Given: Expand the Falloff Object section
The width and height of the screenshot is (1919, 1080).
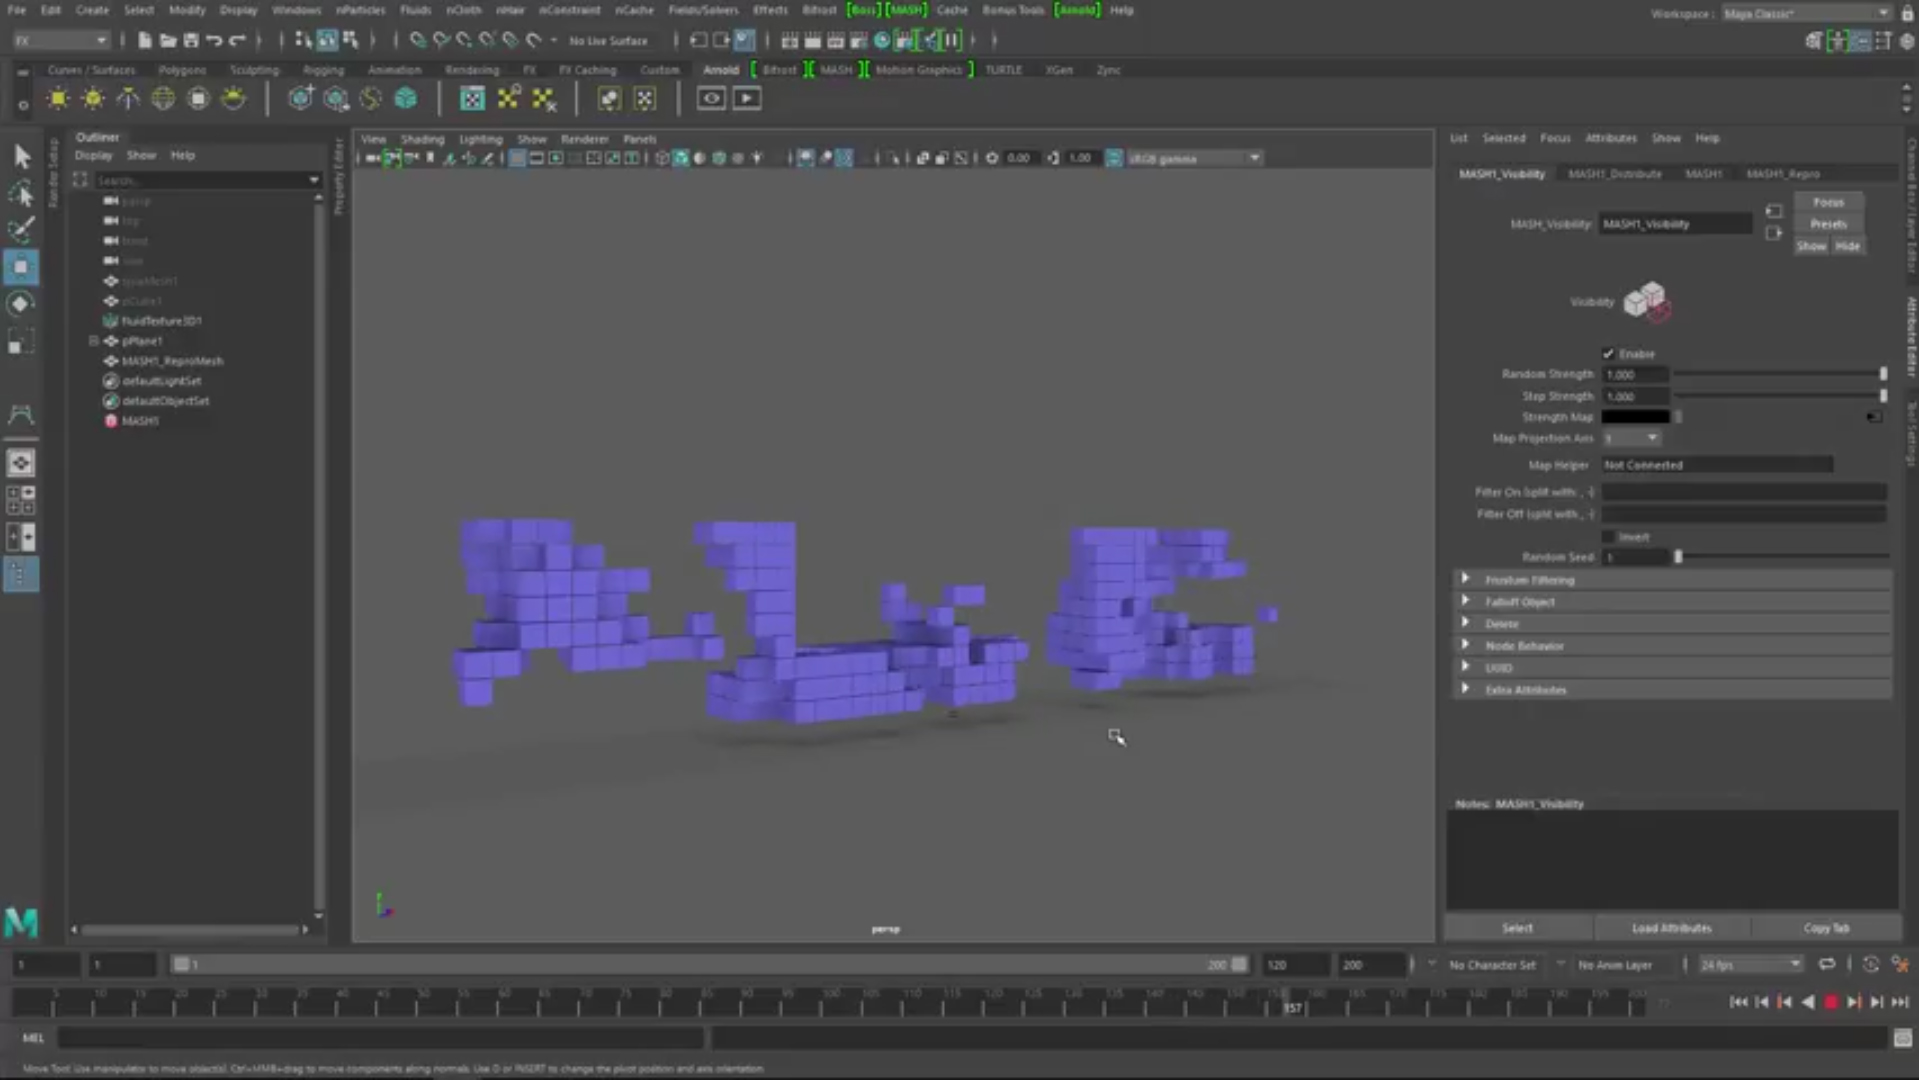Looking at the screenshot, I should coord(1671,602).
